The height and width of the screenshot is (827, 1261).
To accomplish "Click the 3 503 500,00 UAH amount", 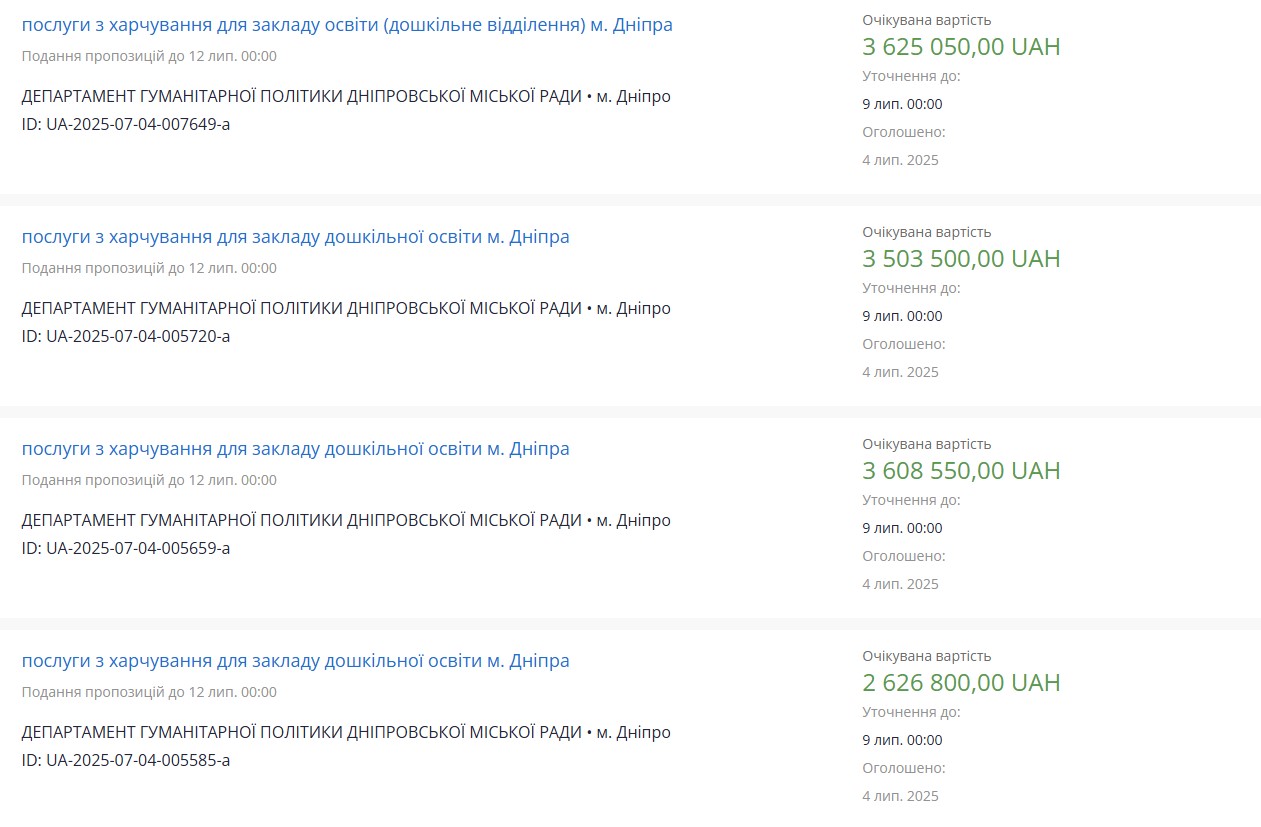I will tap(960, 259).
